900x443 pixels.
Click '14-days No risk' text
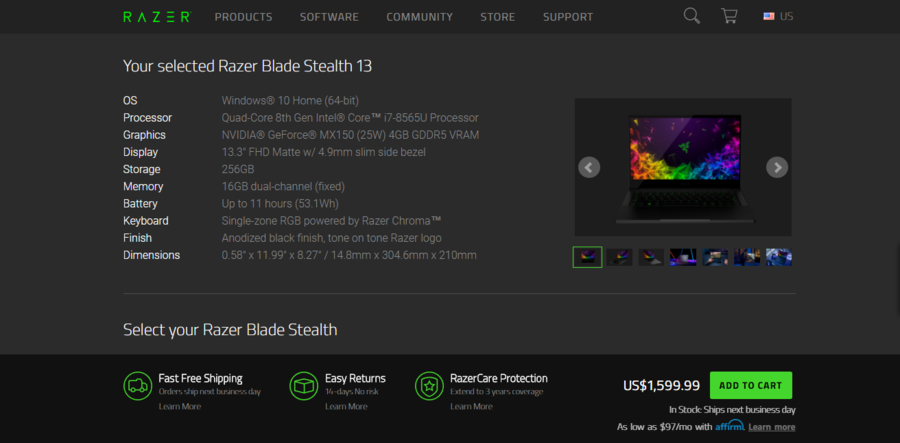[x=352, y=392]
